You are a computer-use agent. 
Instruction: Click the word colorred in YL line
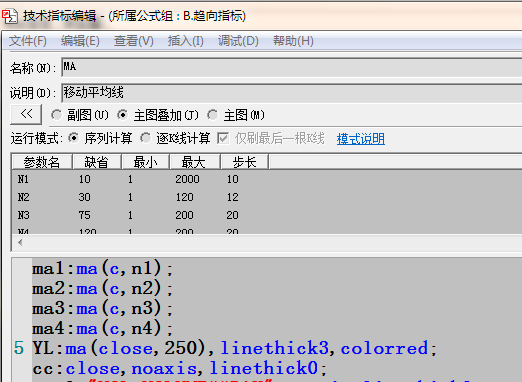[384, 348]
